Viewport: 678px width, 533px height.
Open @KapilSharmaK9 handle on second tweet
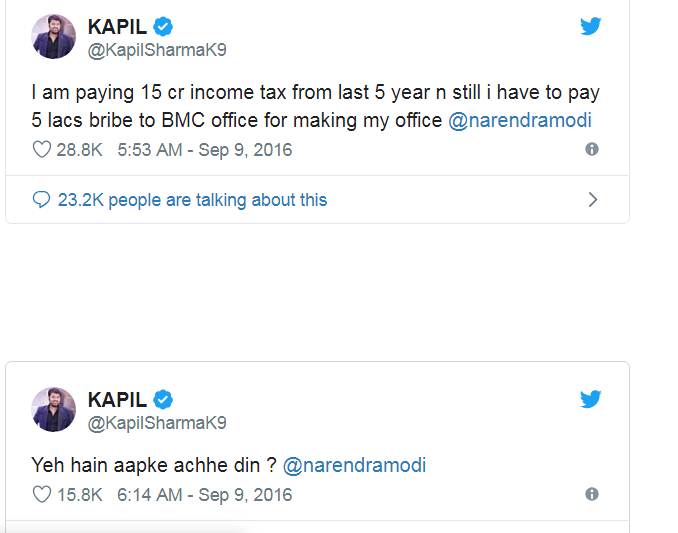(157, 423)
